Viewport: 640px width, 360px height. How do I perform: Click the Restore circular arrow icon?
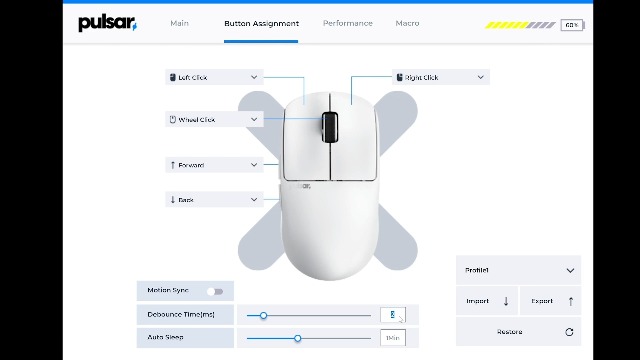pos(569,332)
